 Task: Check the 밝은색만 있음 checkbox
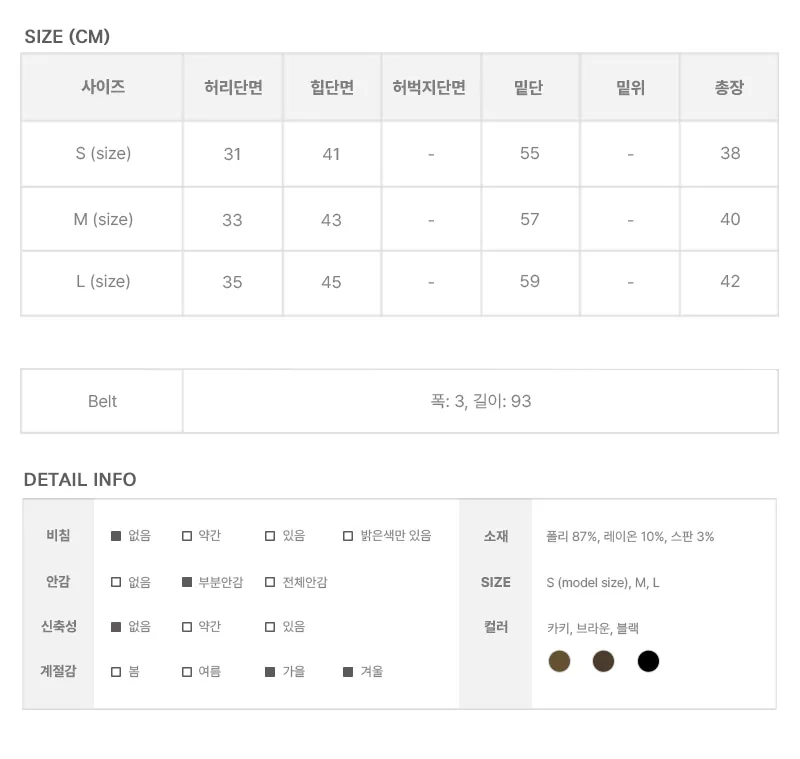click(x=348, y=536)
